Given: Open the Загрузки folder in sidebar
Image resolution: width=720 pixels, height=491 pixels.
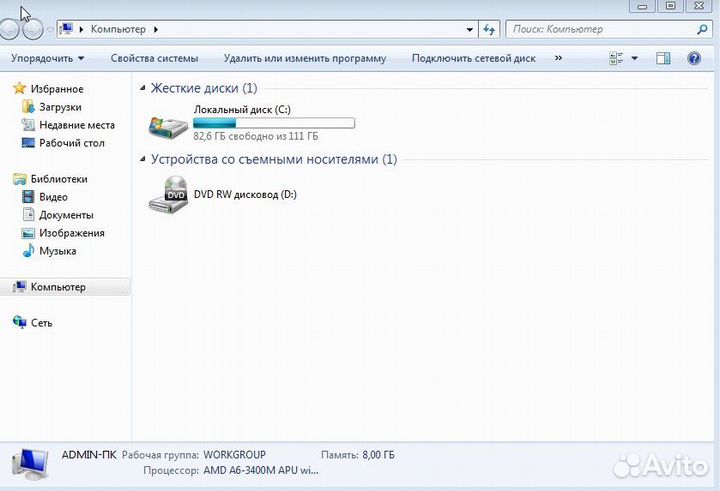Looking at the screenshot, I should (60, 107).
